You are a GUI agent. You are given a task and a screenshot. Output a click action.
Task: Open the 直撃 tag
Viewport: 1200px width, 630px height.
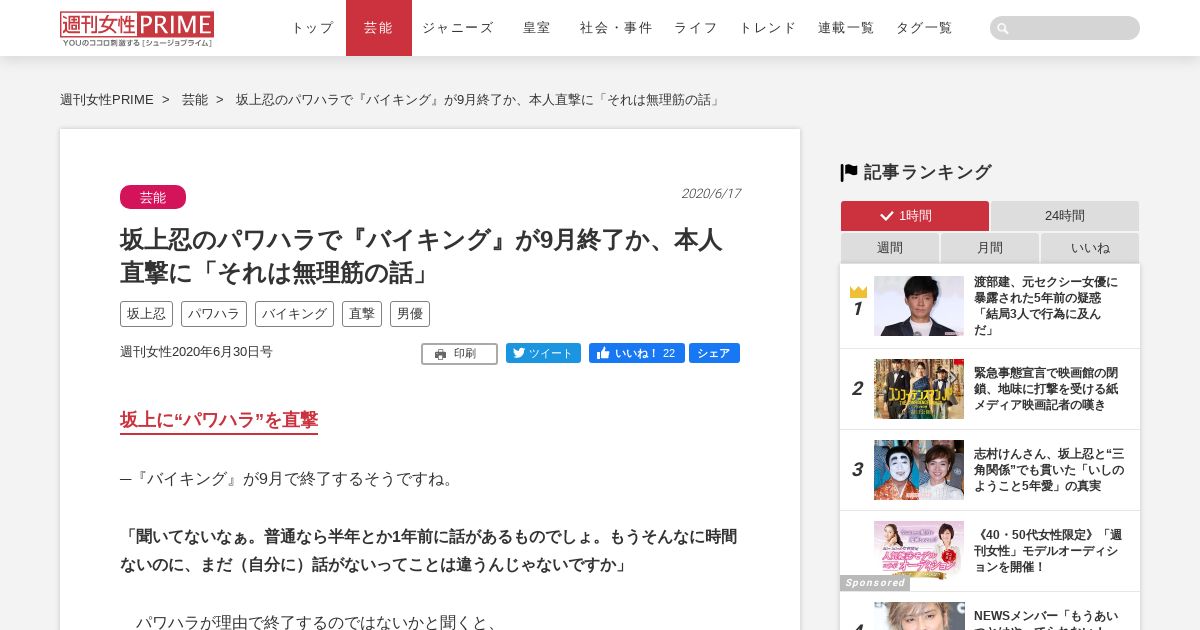tap(362, 314)
